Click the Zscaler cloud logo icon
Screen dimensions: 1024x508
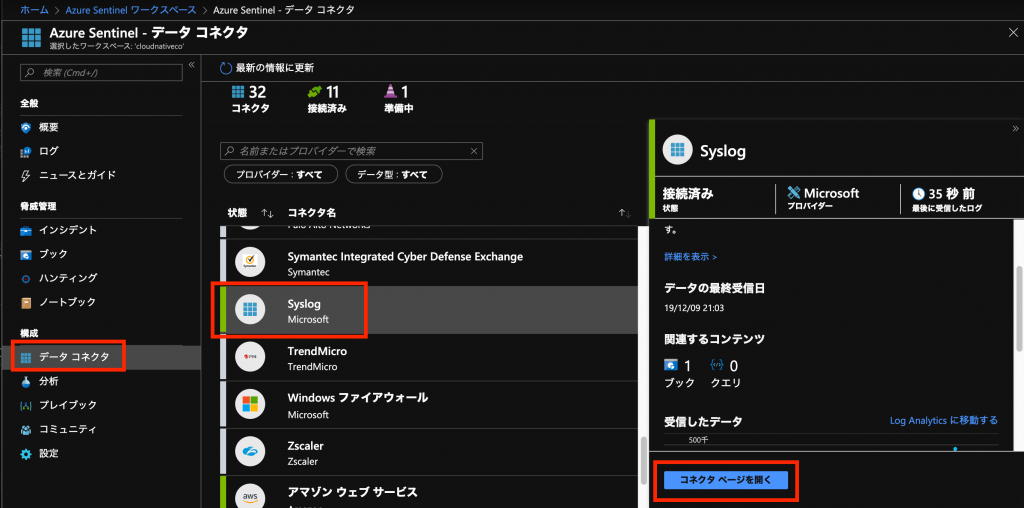[249, 451]
